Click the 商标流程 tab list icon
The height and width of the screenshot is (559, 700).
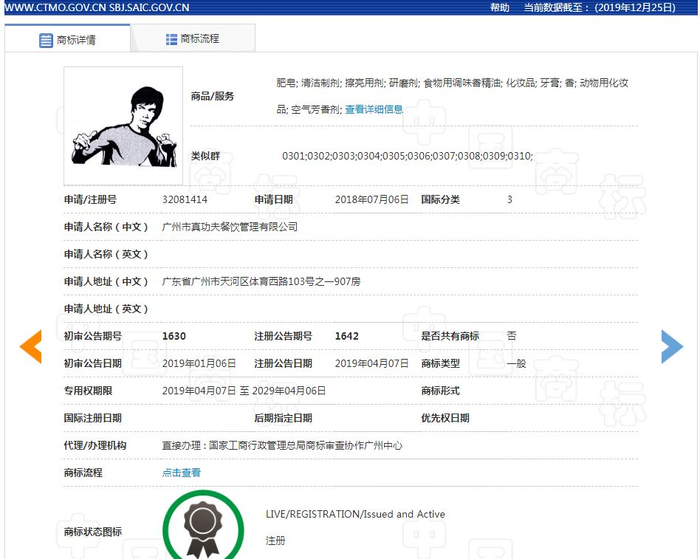click(171, 39)
